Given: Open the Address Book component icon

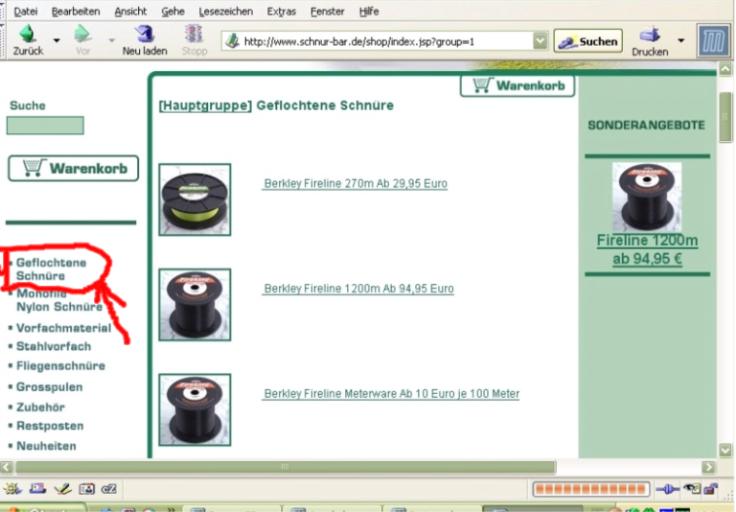Looking at the screenshot, I should click(87, 489).
